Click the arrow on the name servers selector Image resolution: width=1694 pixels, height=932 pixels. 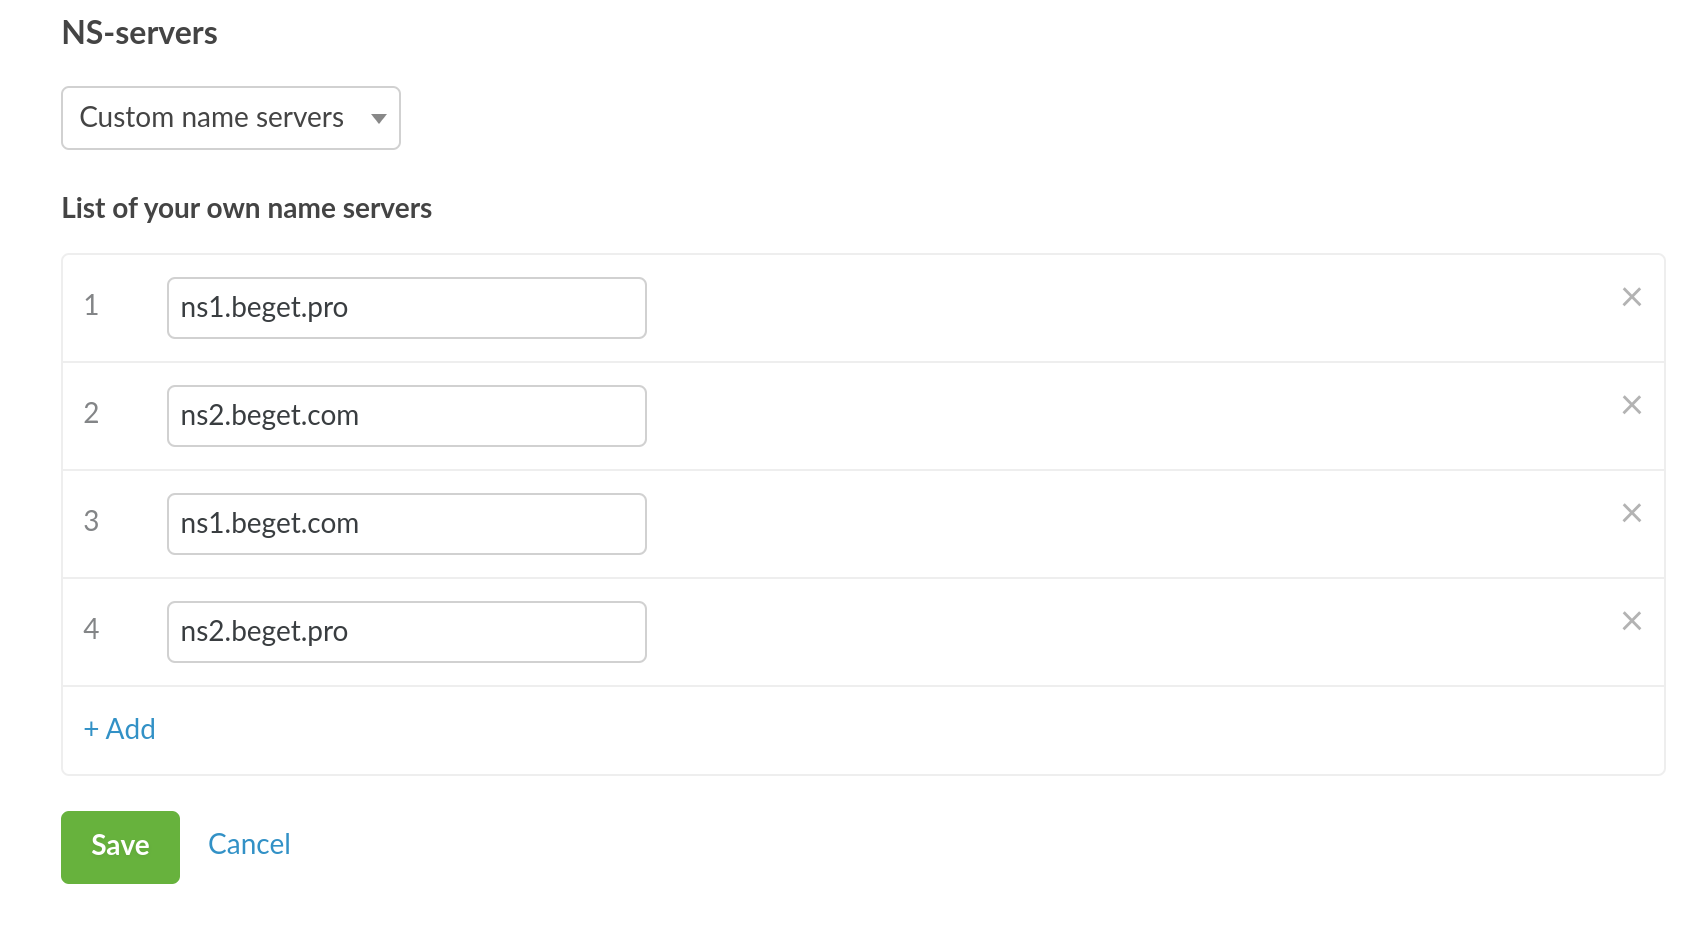click(379, 119)
